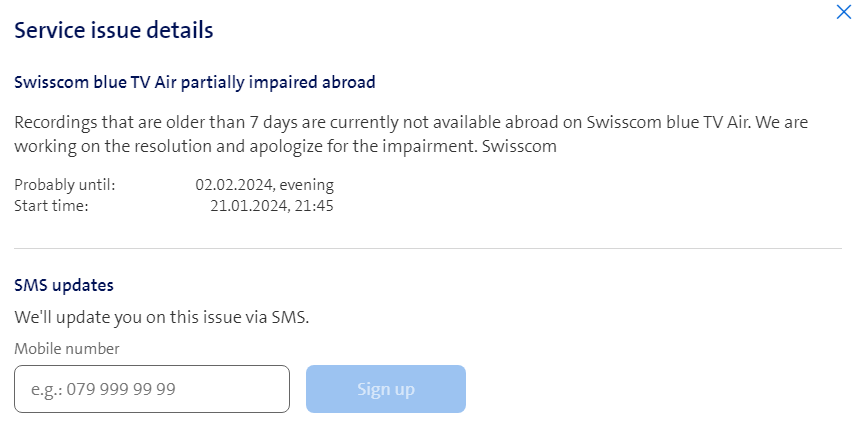Select the "Swisscom blue TV Air partially impaired abroad" heading
Viewport: 859px width, 424px height.
click(x=195, y=82)
